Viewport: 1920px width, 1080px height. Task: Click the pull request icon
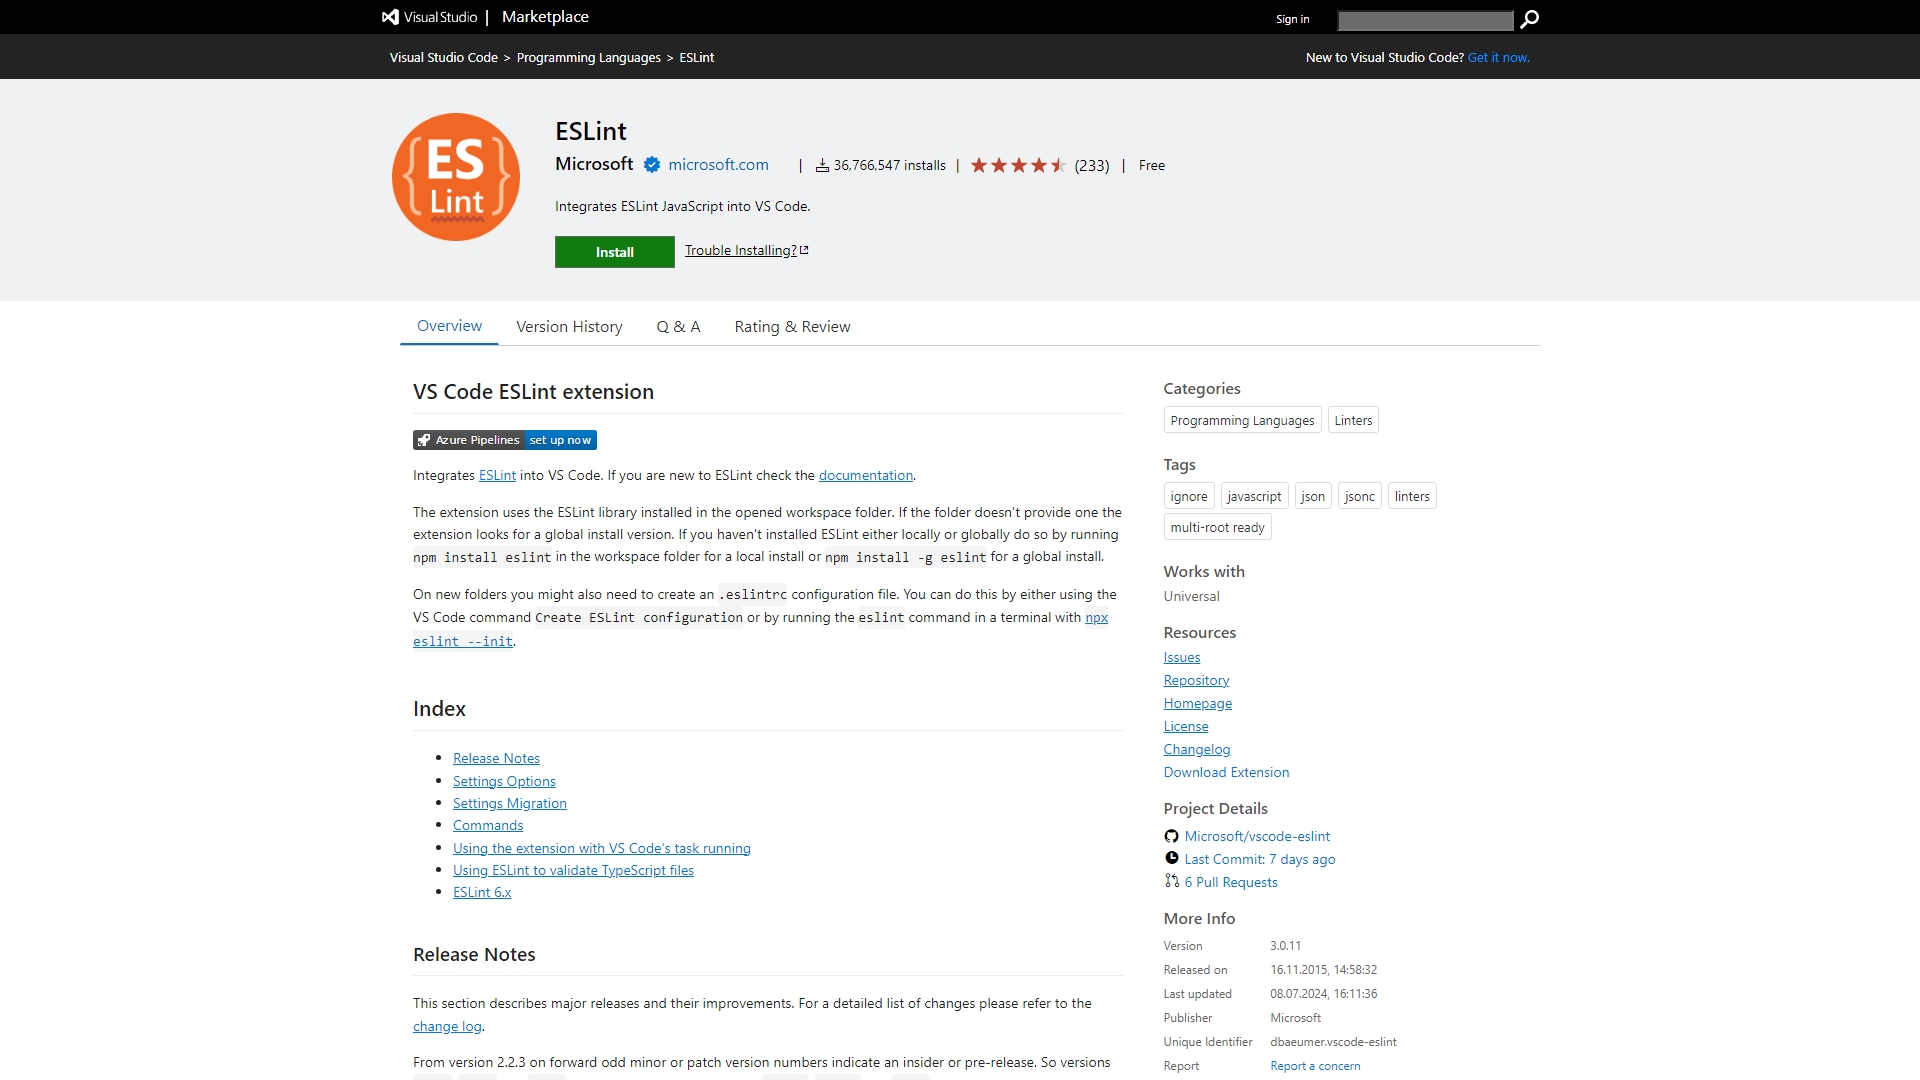[x=1171, y=881]
